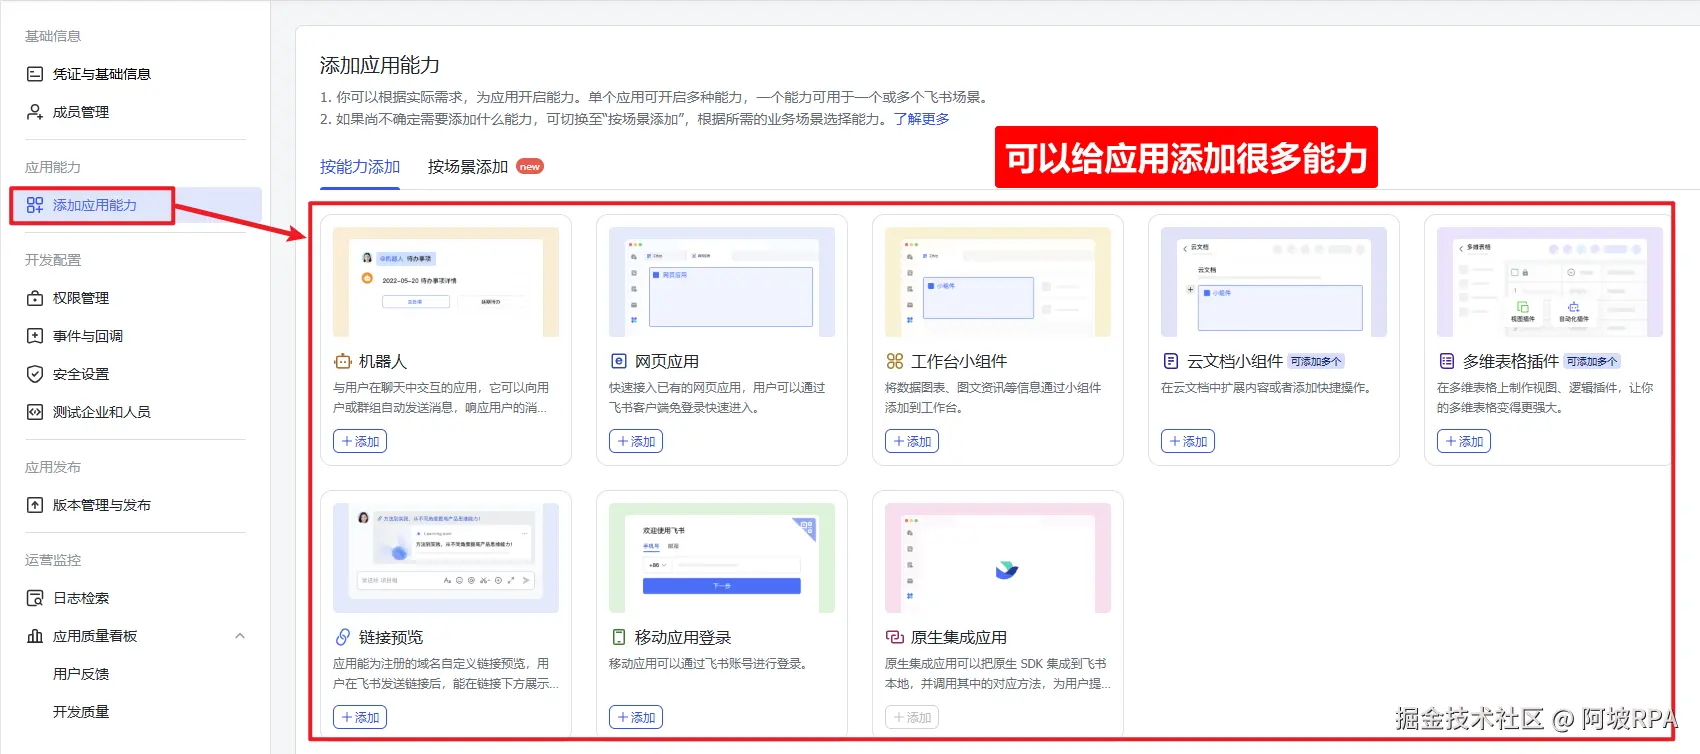Click the 移动应用登录 phone icon

[619, 637]
